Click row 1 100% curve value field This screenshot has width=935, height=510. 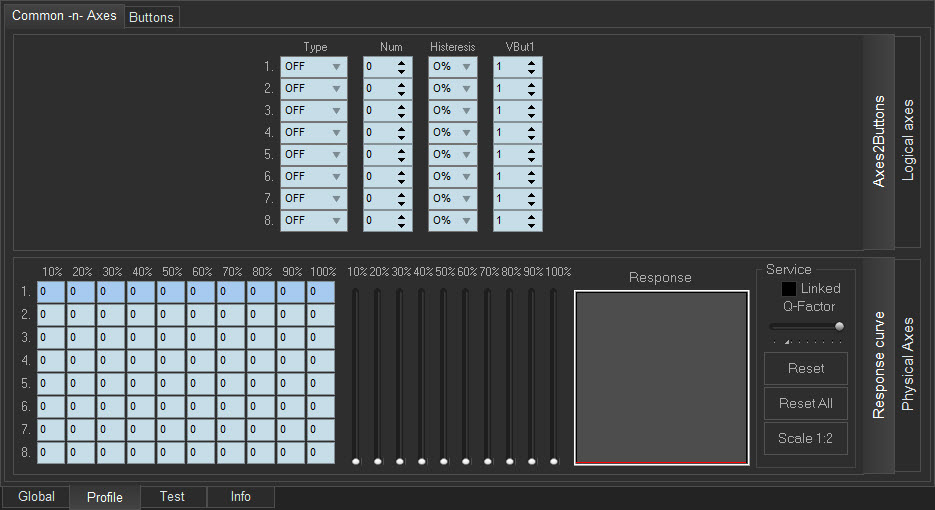321,292
